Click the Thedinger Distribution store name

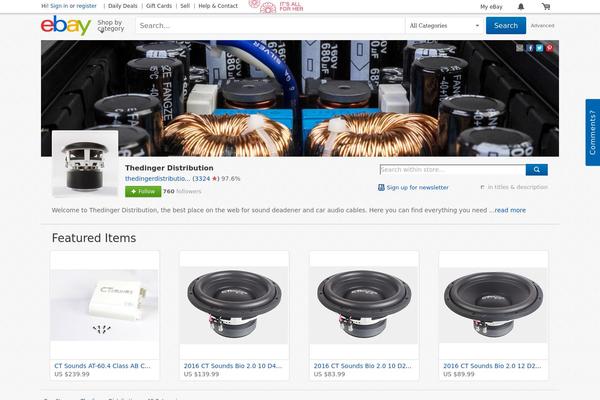tap(169, 168)
